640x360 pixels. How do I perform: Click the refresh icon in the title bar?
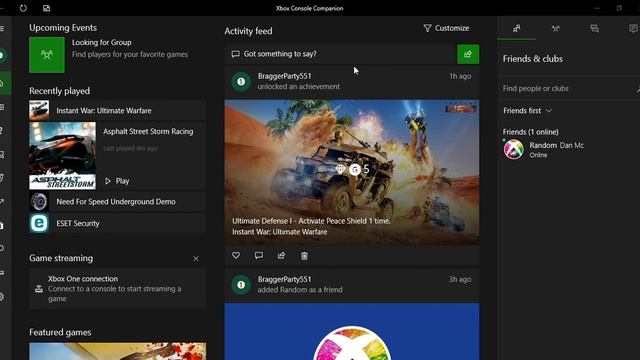click(x=23, y=8)
